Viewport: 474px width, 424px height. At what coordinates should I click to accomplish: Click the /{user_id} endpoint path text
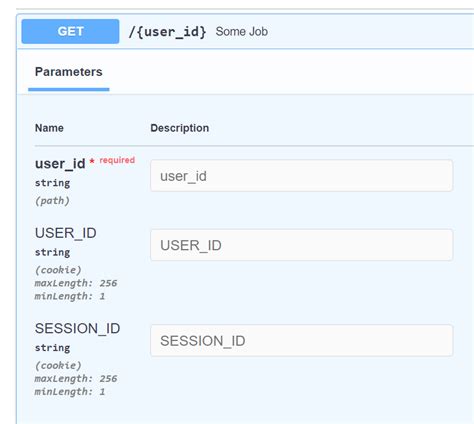167,32
